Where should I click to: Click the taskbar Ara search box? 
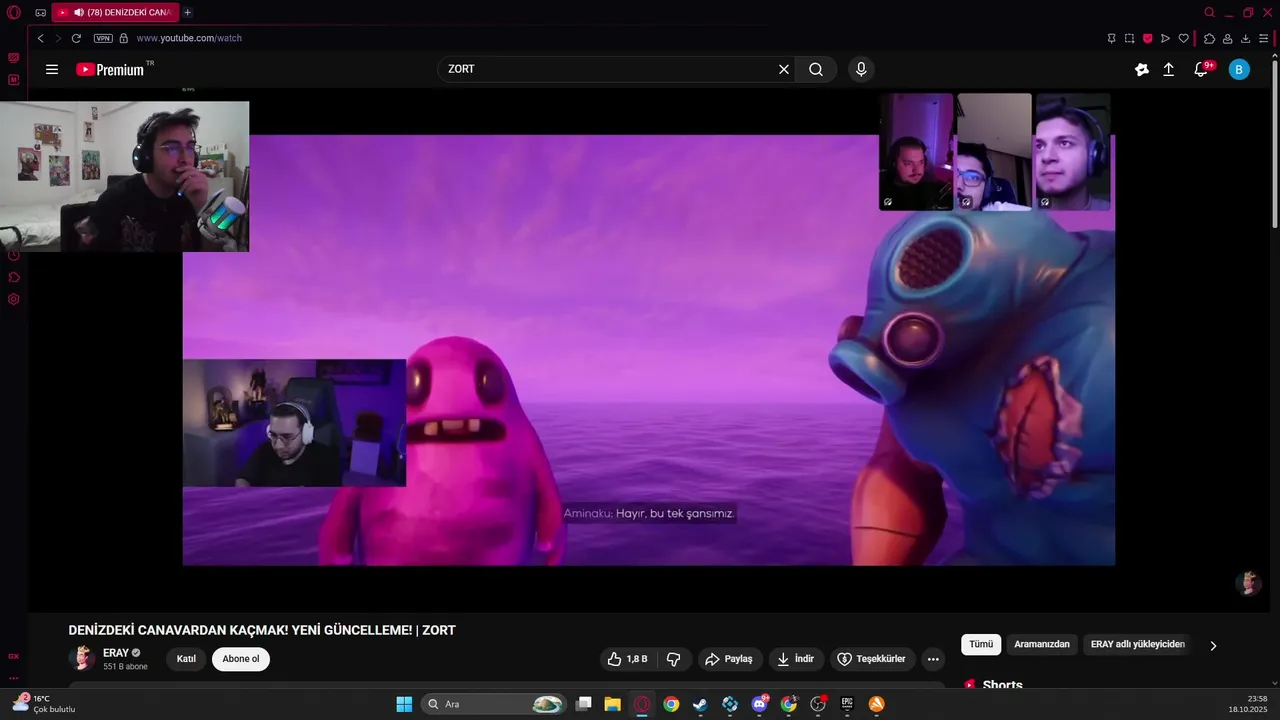point(495,704)
